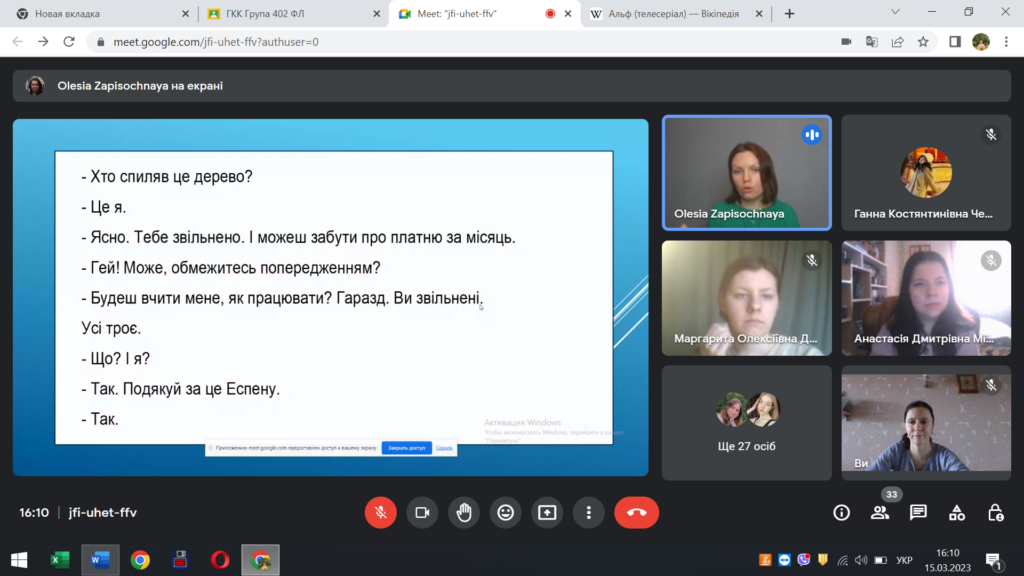Switch to the Альф (телесеріал) Вікіпедія tab
The width and height of the screenshot is (1024, 576).
tap(670, 14)
